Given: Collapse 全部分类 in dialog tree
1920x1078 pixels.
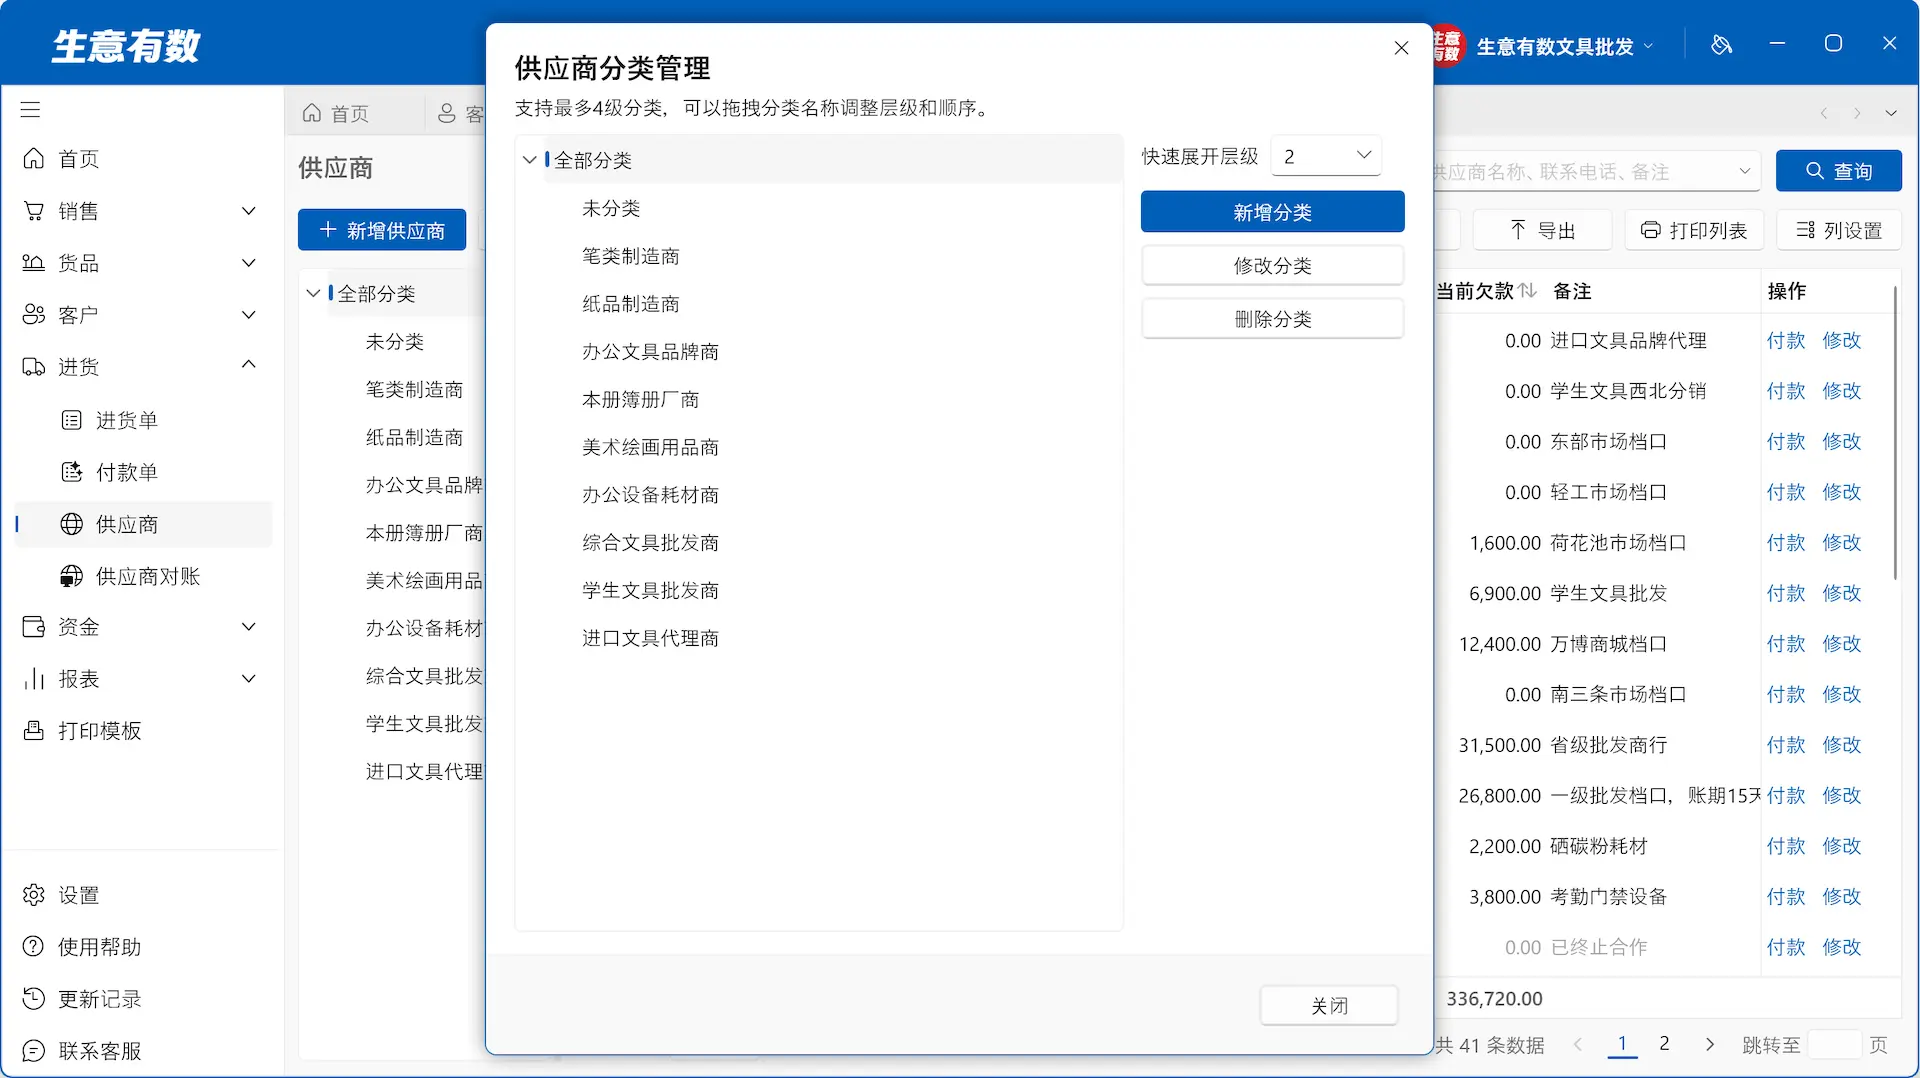Looking at the screenshot, I should (x=529, y=160).
